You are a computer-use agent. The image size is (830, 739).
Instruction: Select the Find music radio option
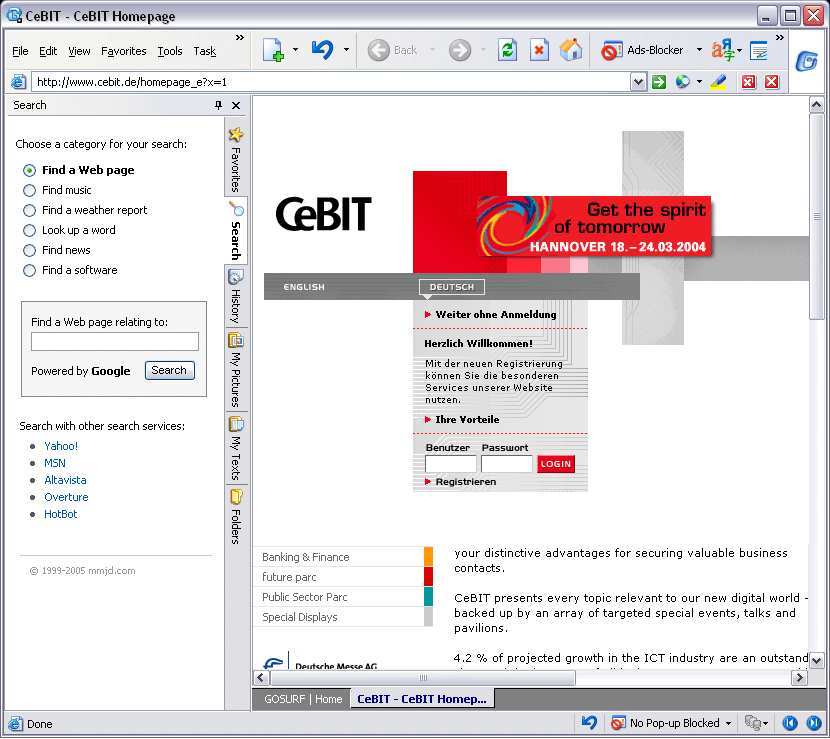[30, 191]
